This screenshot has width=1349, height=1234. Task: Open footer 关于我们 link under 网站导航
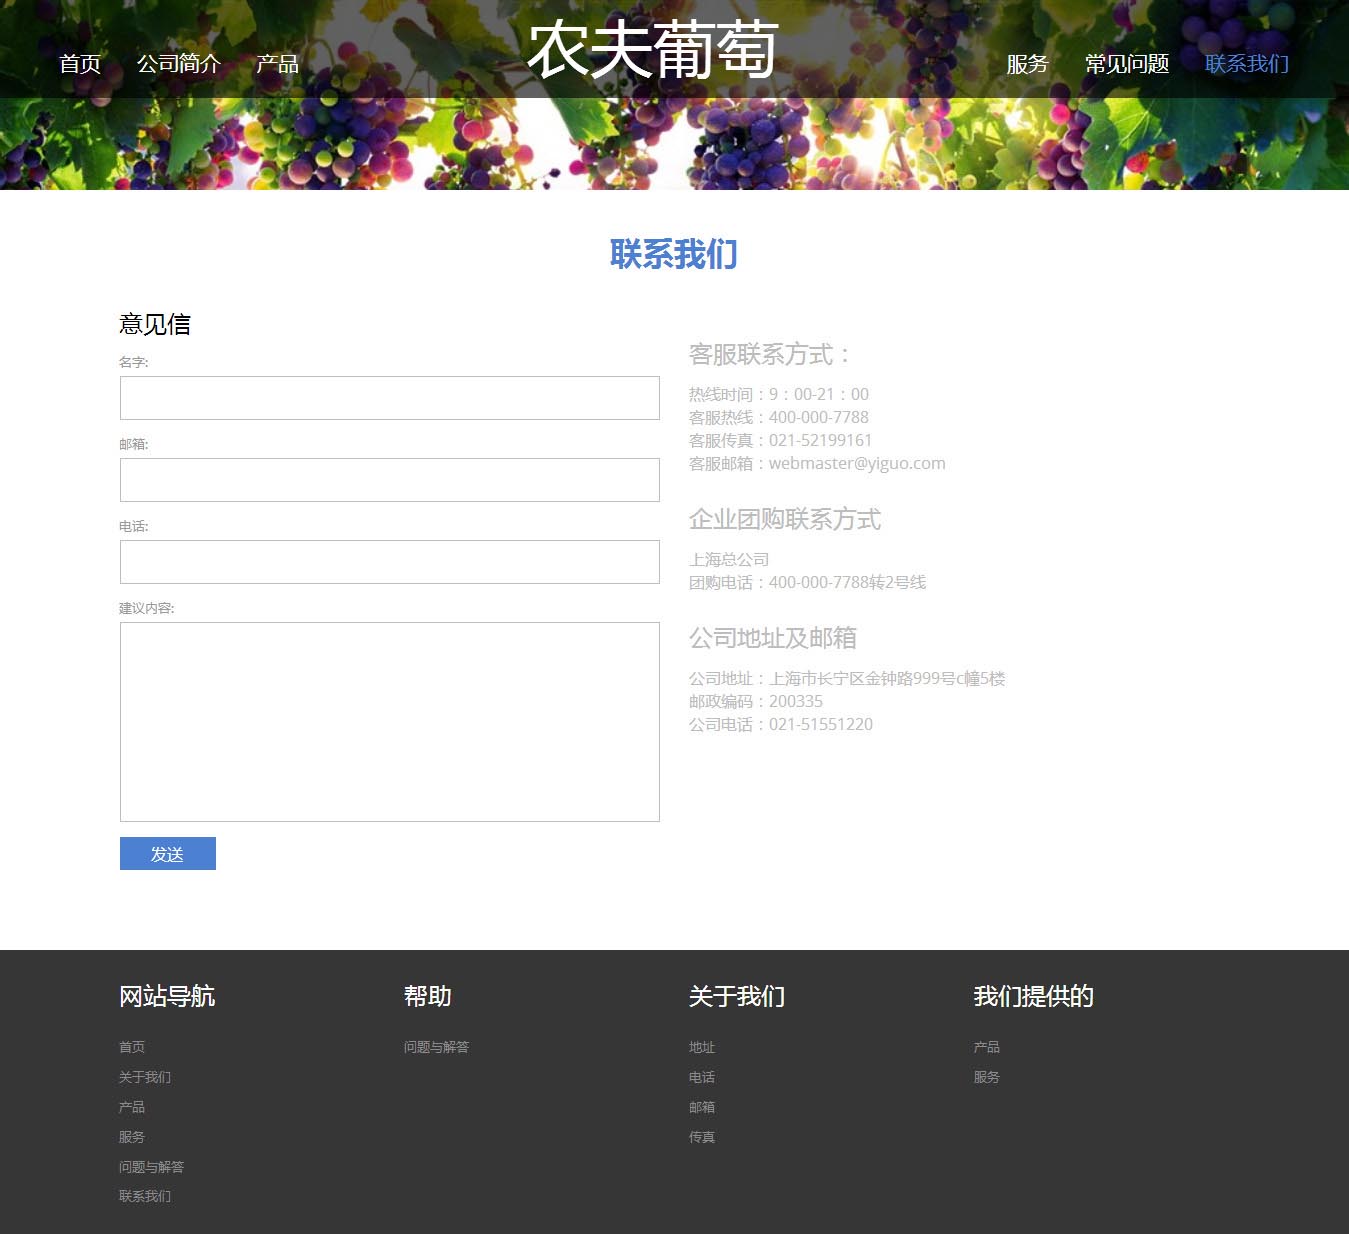coord(145,1077)
